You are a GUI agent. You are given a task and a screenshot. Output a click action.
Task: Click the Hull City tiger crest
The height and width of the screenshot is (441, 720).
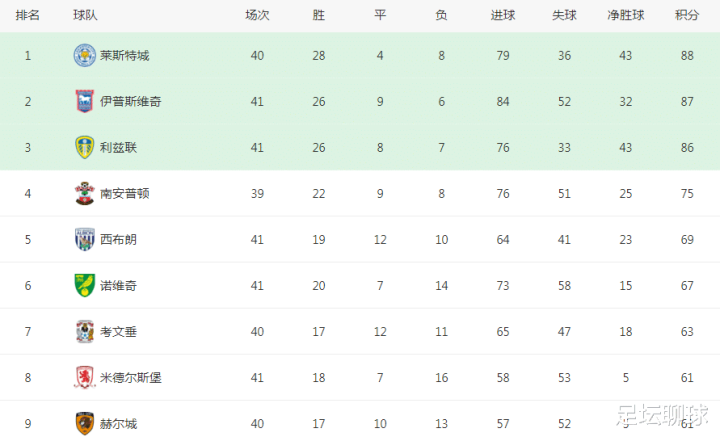click(84, 424)
